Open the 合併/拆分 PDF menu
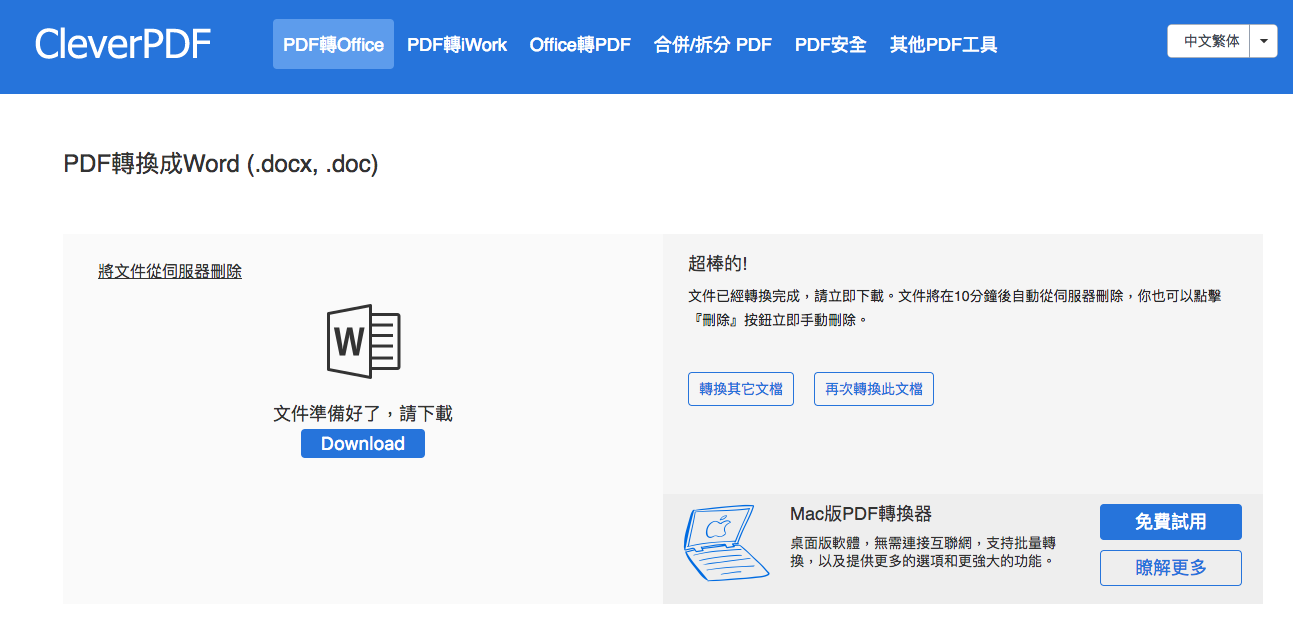 (x=712, y=44)
